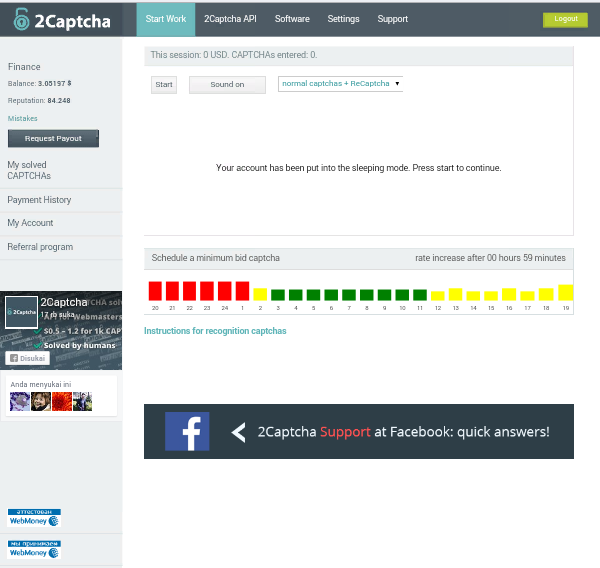The width and height of the screenshot is (600, 568).
Task: Click the session earnings status text
Action: click(234, 55)
